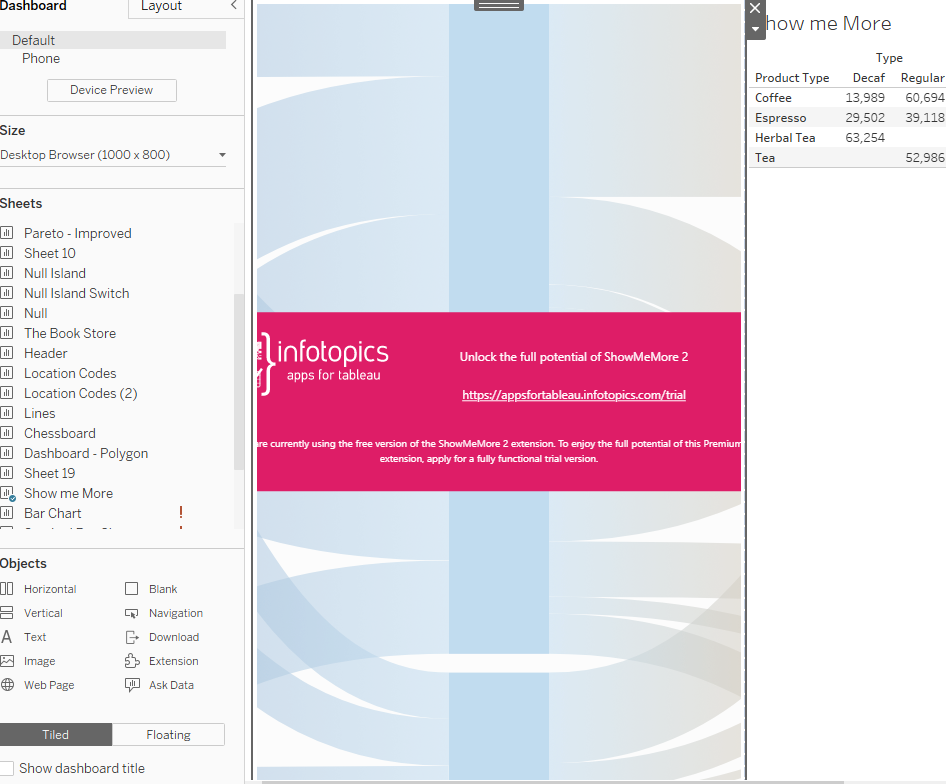The image size is (946, 784).
Task: Click the Null Island Switch sheet icon
Action: pyautogui.click(x=7, y=293)
